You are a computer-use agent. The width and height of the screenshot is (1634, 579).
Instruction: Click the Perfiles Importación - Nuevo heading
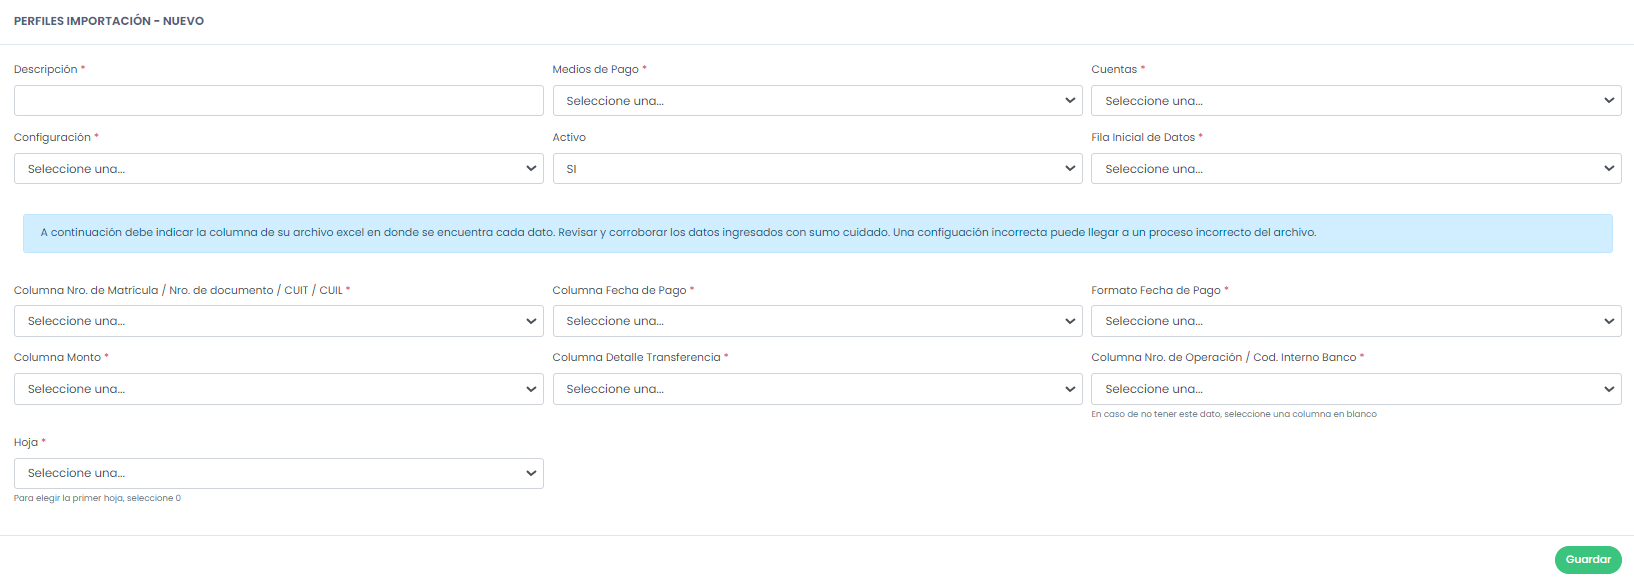109,21
